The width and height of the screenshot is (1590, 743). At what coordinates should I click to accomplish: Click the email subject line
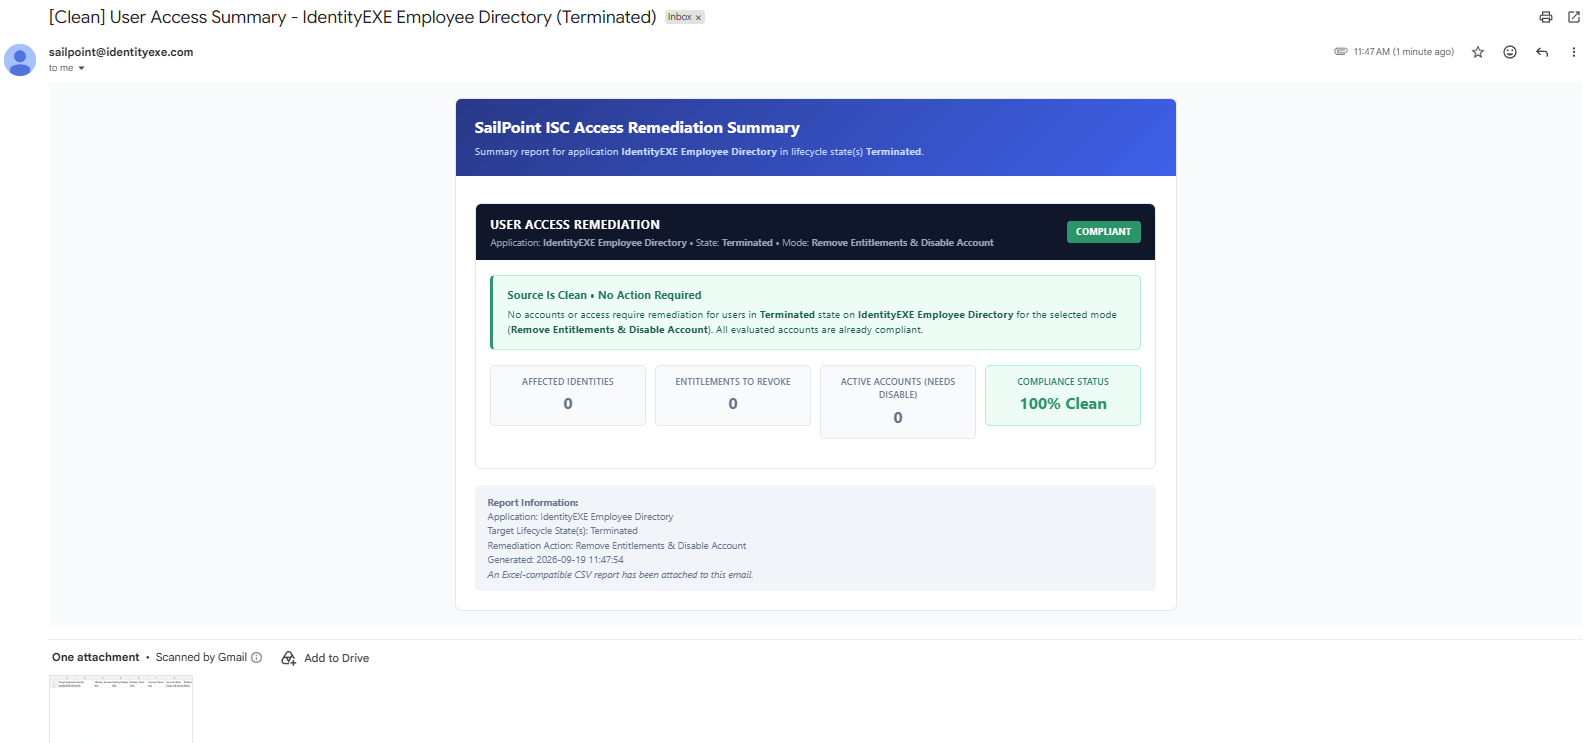pos(353,17)
